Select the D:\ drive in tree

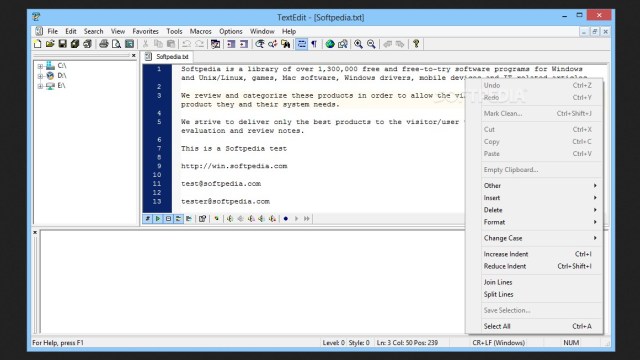pos(62,76)
